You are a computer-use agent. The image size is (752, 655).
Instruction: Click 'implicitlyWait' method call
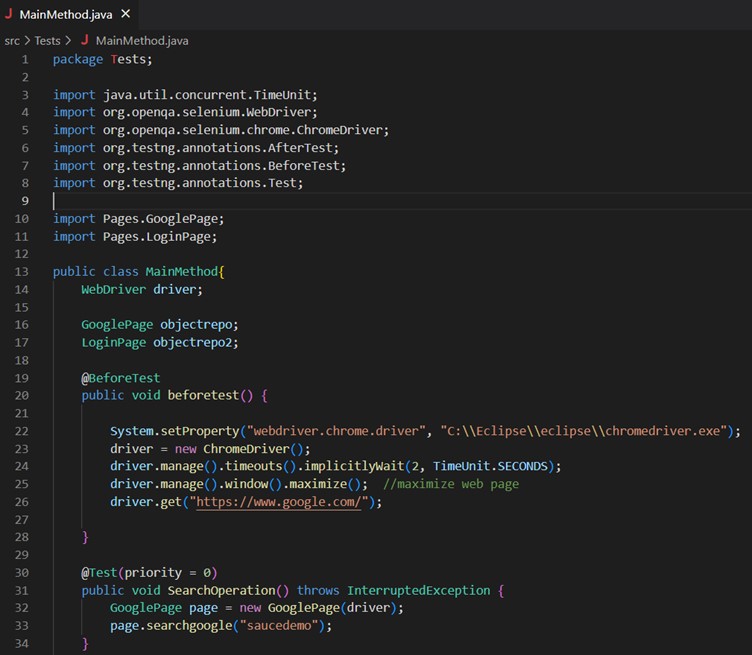[x=354, y=466]
